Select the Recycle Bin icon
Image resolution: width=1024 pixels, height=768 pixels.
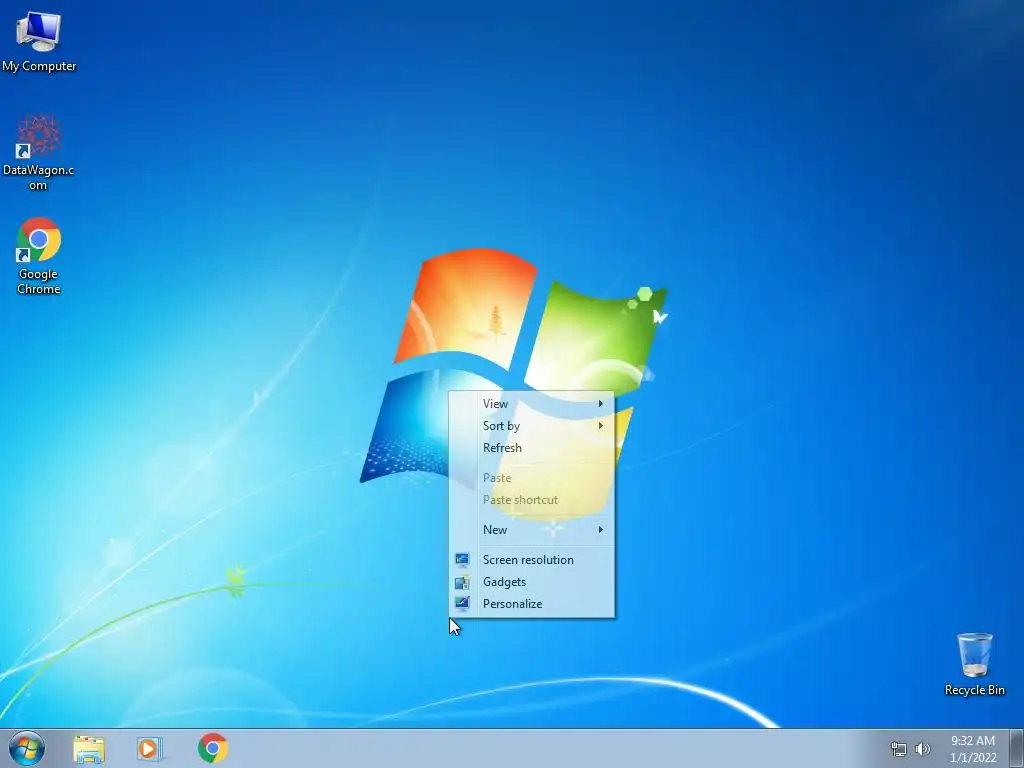click(x=974, y=664)
